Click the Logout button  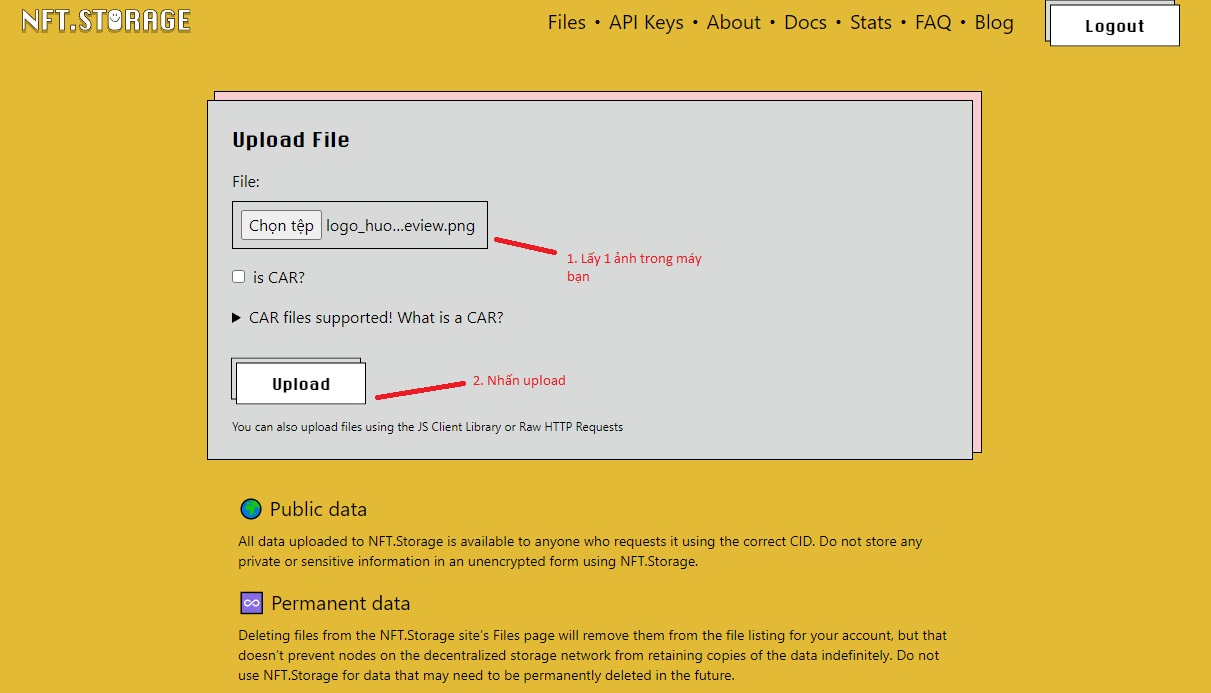(x=1114, y=26)
